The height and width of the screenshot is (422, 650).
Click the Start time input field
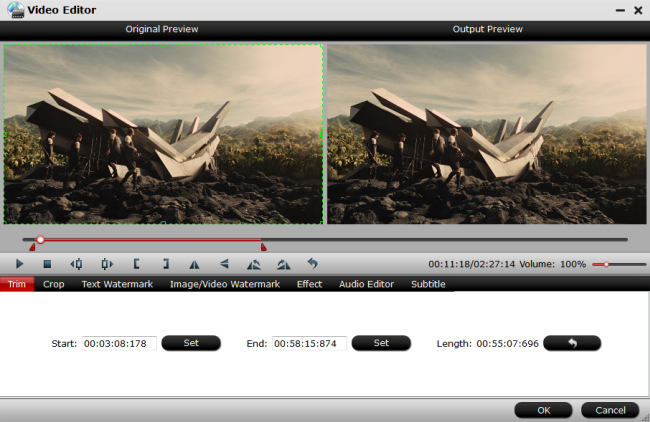[x=119, y=343]
